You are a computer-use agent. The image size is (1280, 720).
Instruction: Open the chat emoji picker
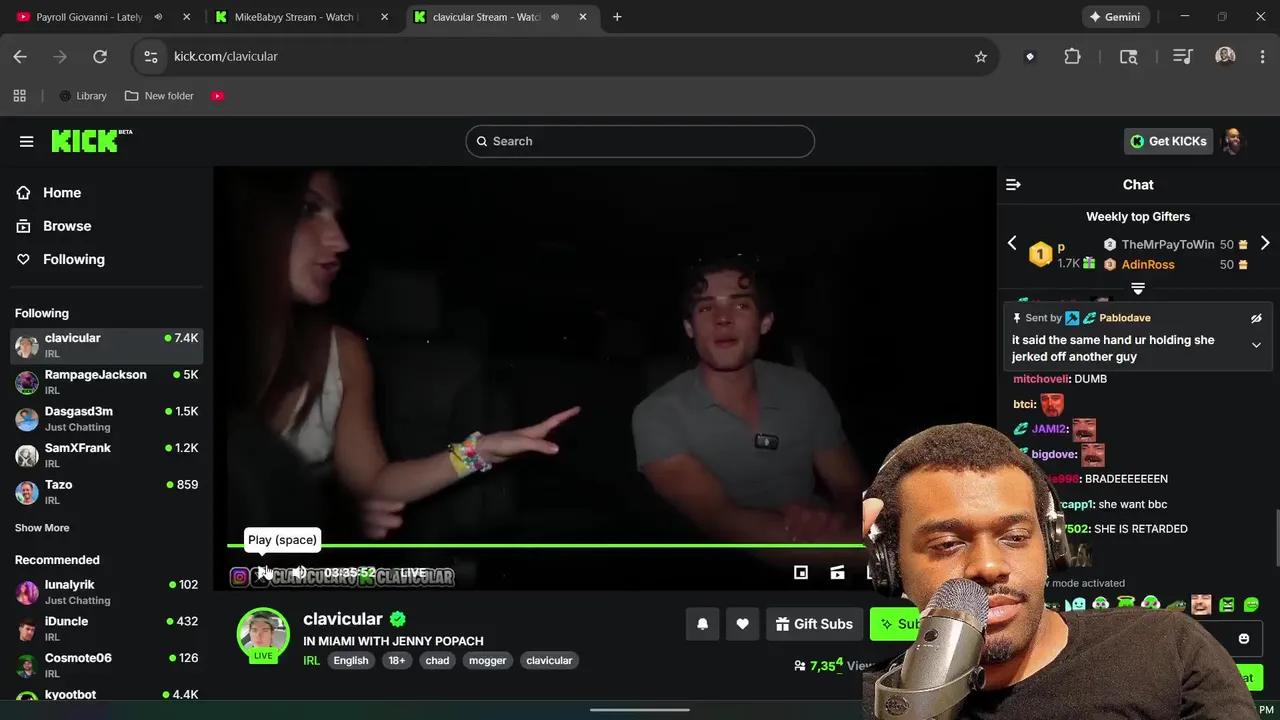pyautogui.click(x=1244, y=639)
